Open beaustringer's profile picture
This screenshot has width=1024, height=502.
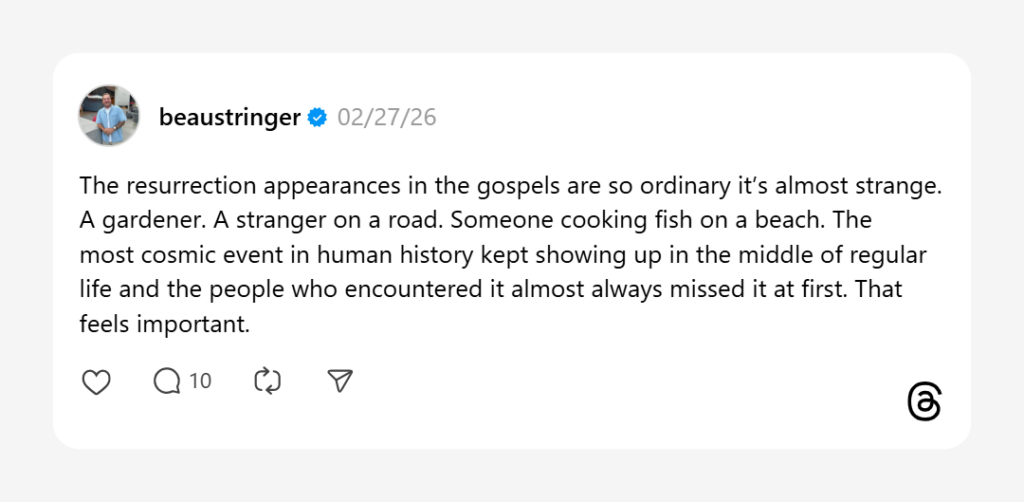pyautogui.click(x=109, y=115)
